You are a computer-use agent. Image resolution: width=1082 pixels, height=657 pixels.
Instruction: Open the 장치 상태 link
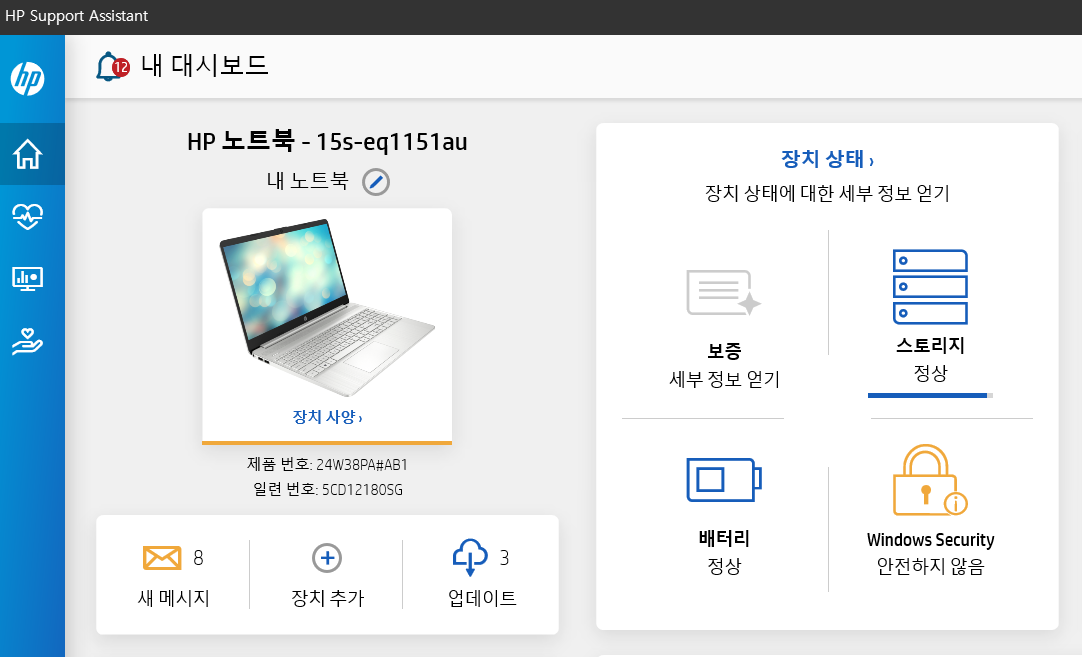tap(827, 159)
